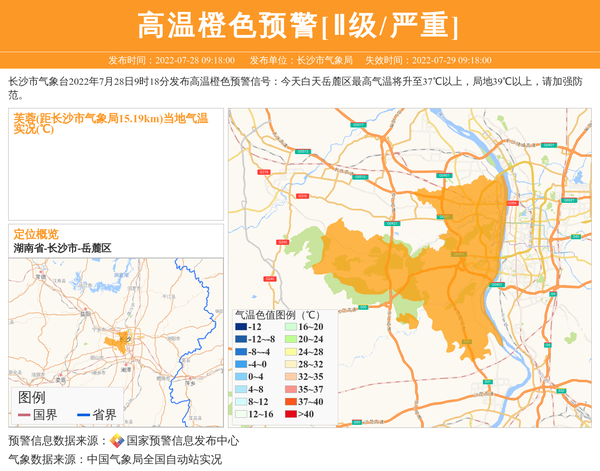Click the 发布单位 长沙市气象局 label
This screenshot has height=471, width=600.
[x=300, y=60]
